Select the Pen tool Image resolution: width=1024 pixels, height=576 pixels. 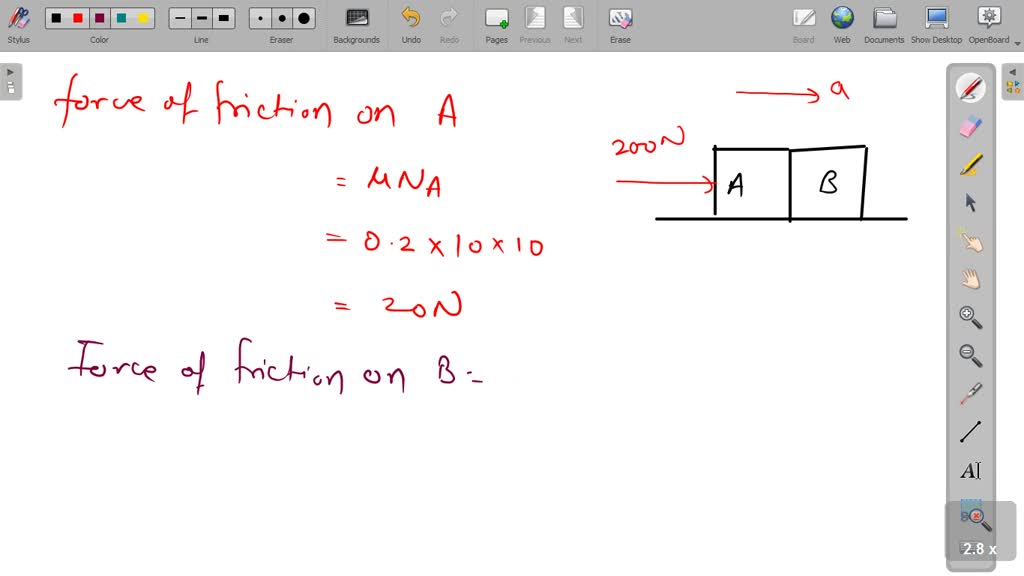tap(970, 88)
